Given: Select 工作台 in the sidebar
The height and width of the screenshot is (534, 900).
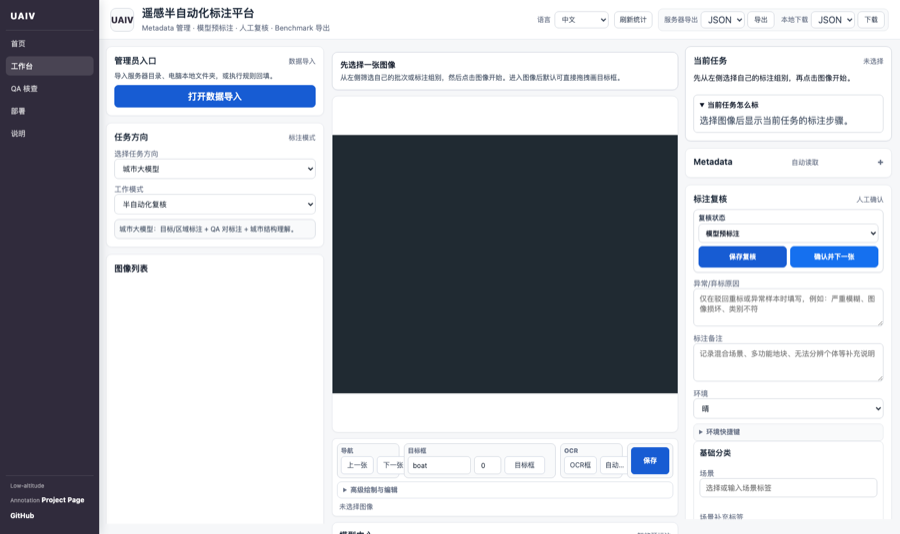Looking at the screenshot, I should pos(49,66).
